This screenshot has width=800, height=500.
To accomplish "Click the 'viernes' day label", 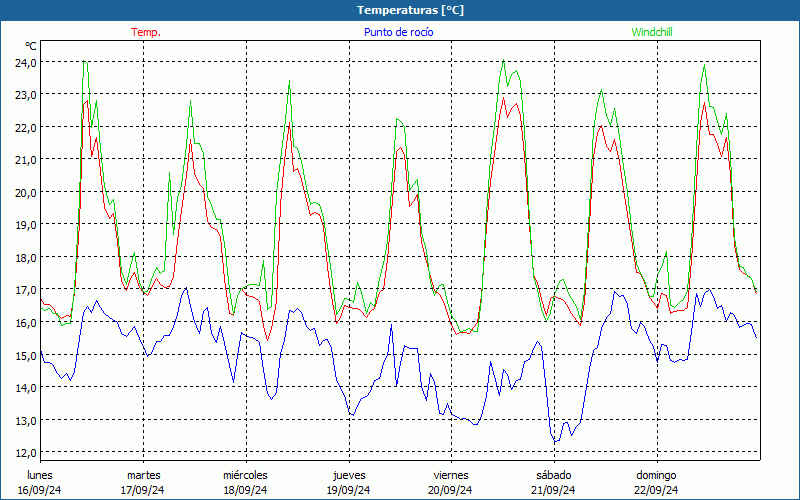I will pyautogui.click(x=451, y=475).
